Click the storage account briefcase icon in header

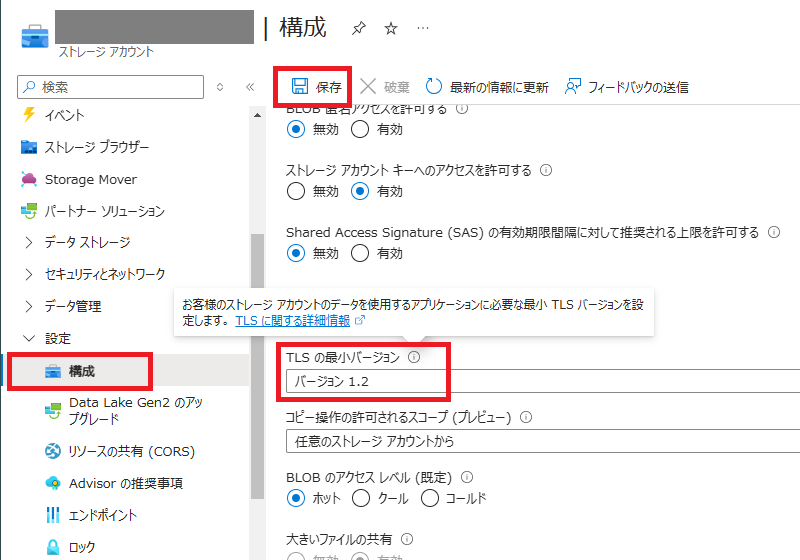pyautogui.click(x=35, y=36)
